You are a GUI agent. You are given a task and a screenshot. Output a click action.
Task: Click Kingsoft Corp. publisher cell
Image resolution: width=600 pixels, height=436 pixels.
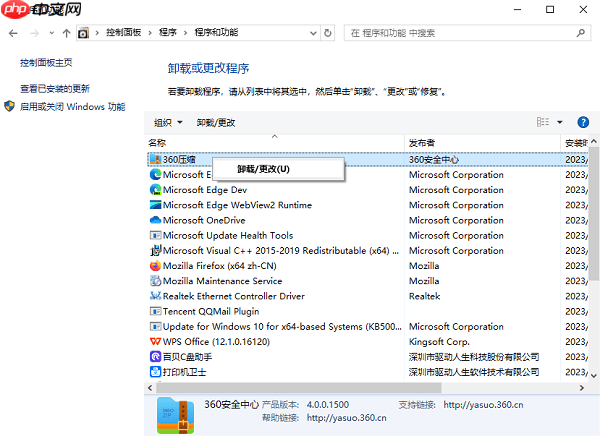pyautogui.click(x=439, y=341)
